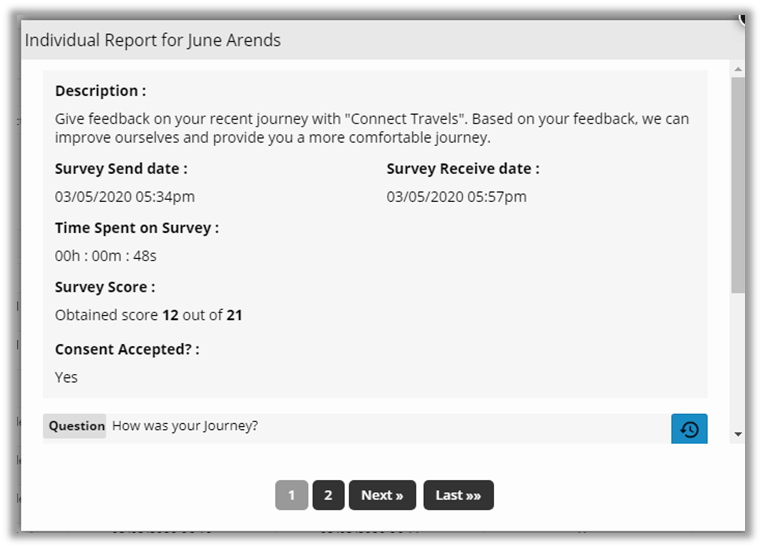Screen dimensions: 762x548
Task: Go to page 2 of the report
Action: coord(327,495)
